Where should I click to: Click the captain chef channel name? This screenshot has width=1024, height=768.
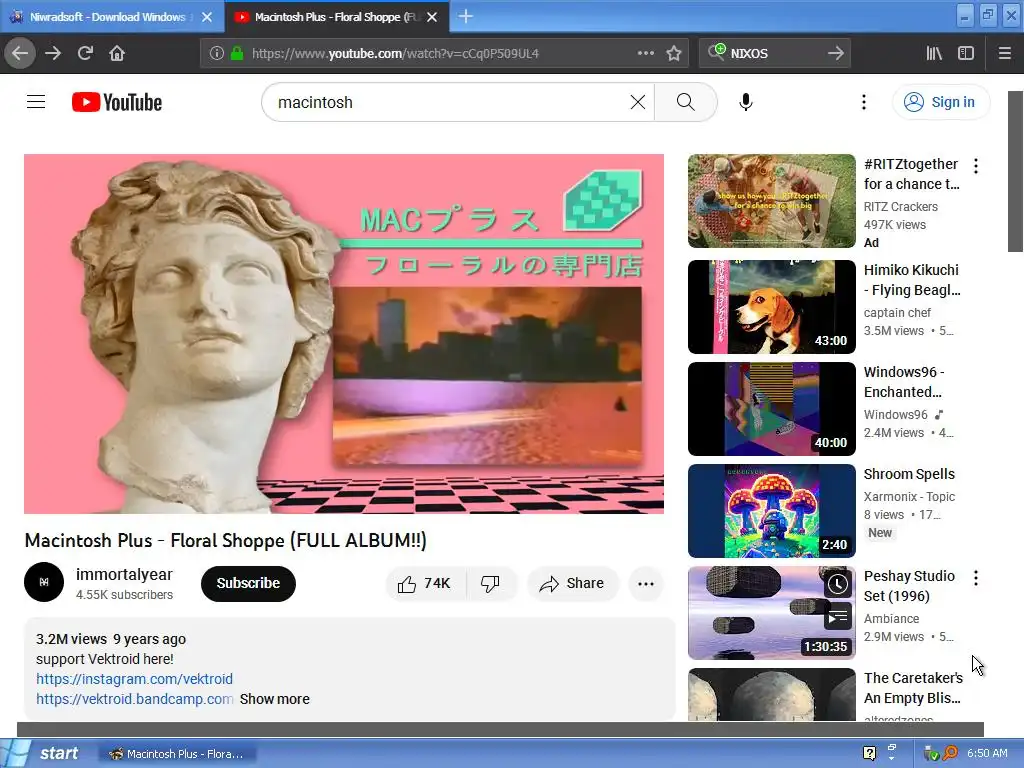coord(897,312)
